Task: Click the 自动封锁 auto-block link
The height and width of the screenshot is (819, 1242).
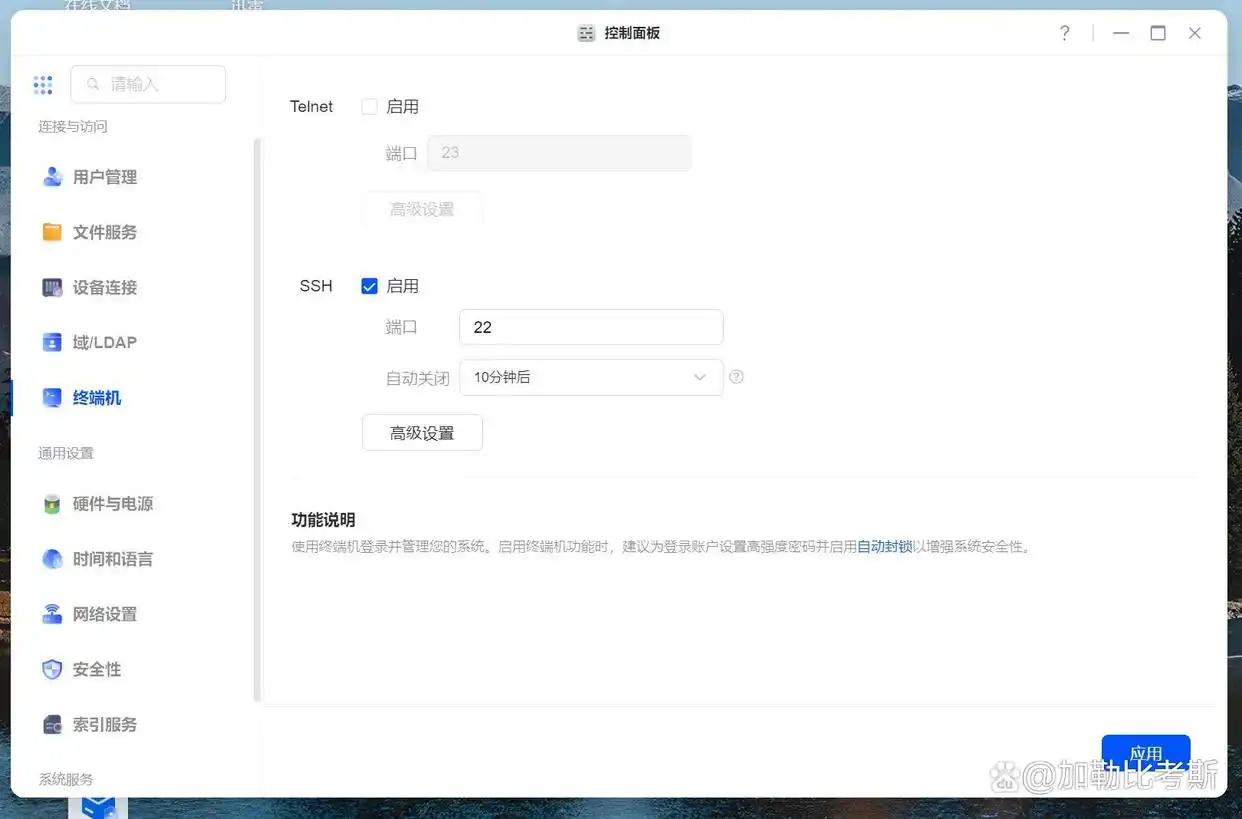Action: click(884, 547)
